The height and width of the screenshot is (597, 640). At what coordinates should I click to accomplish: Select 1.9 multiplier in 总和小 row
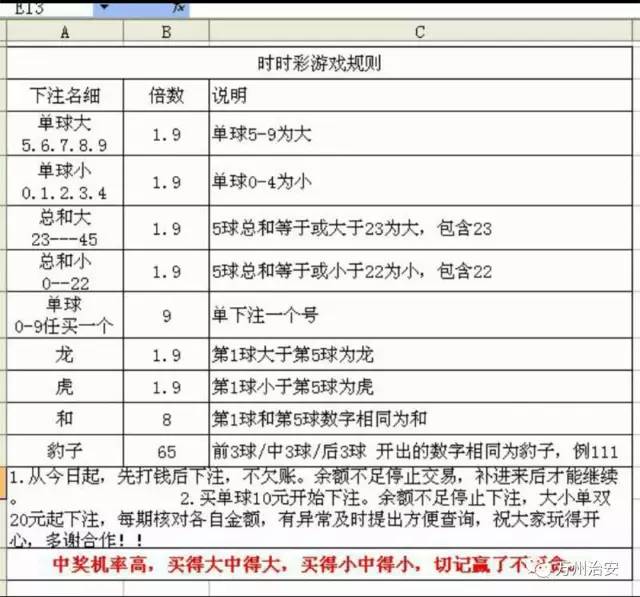point(166,271)
